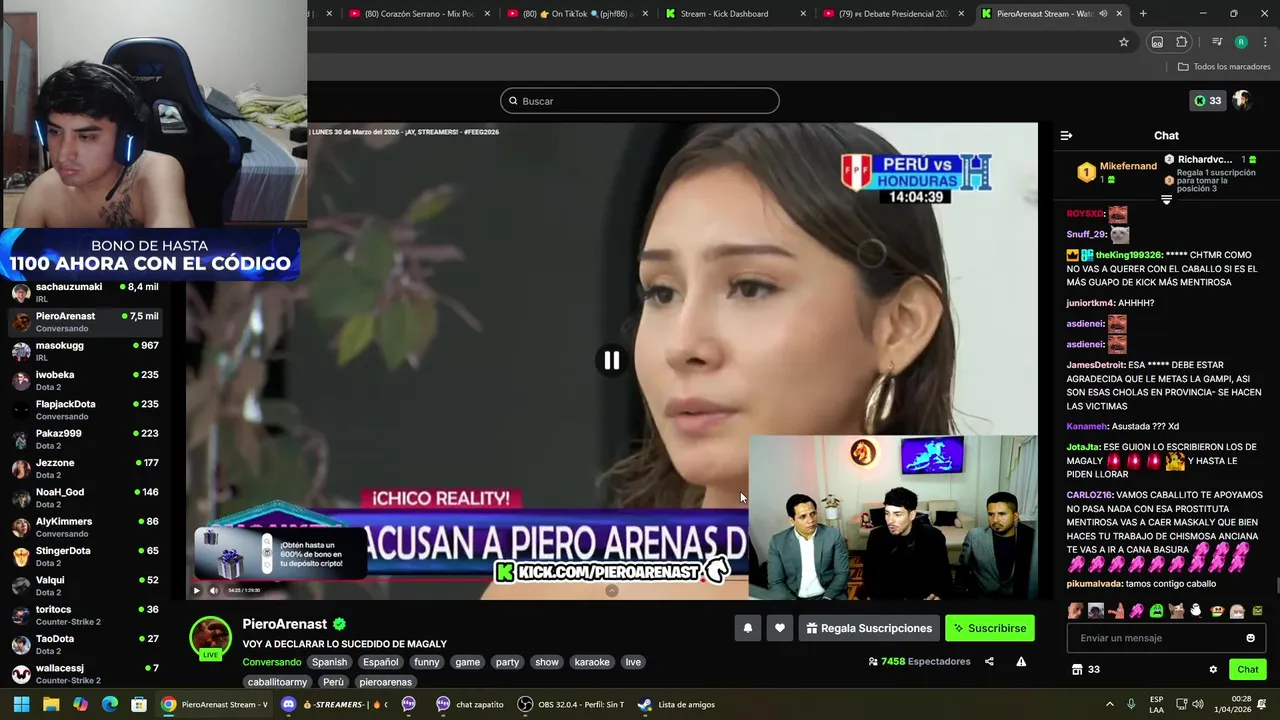Viewport: 1280px width, 720px height.
Task: Open Chrome three-dot menu
Action: click(1265, 42)
